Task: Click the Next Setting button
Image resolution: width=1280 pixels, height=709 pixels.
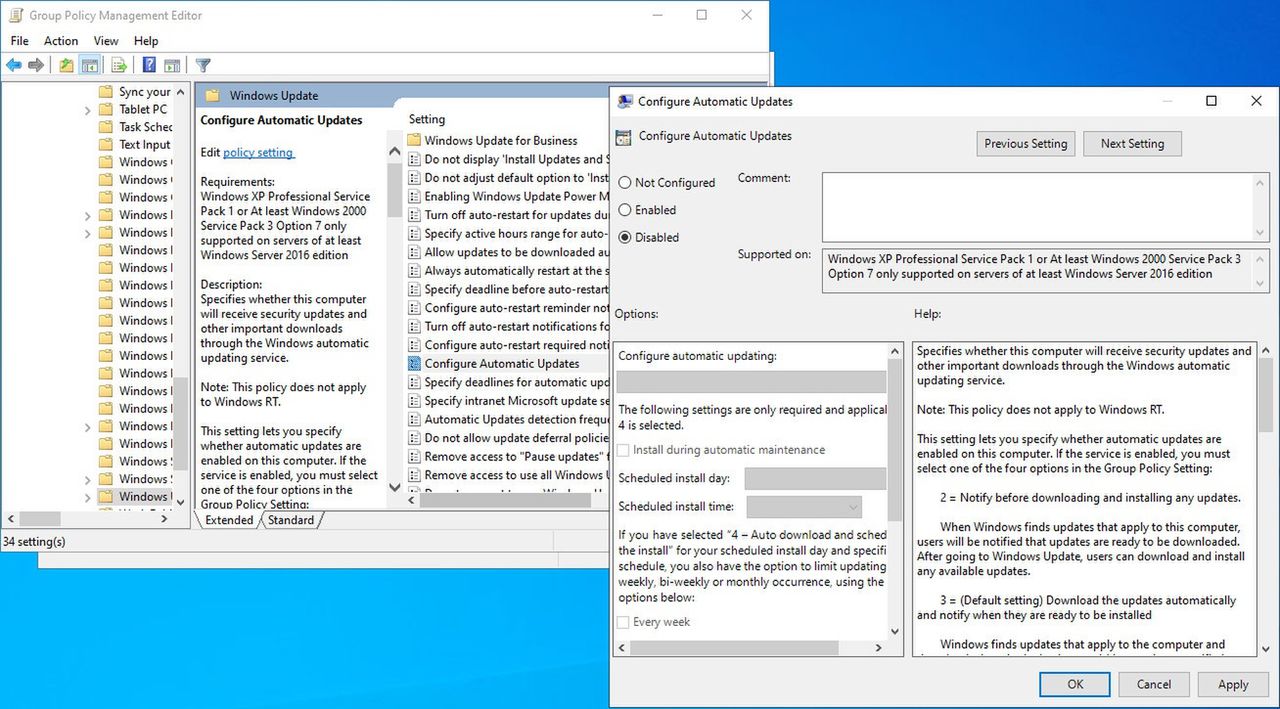Action: click(x=1132, y=144)
